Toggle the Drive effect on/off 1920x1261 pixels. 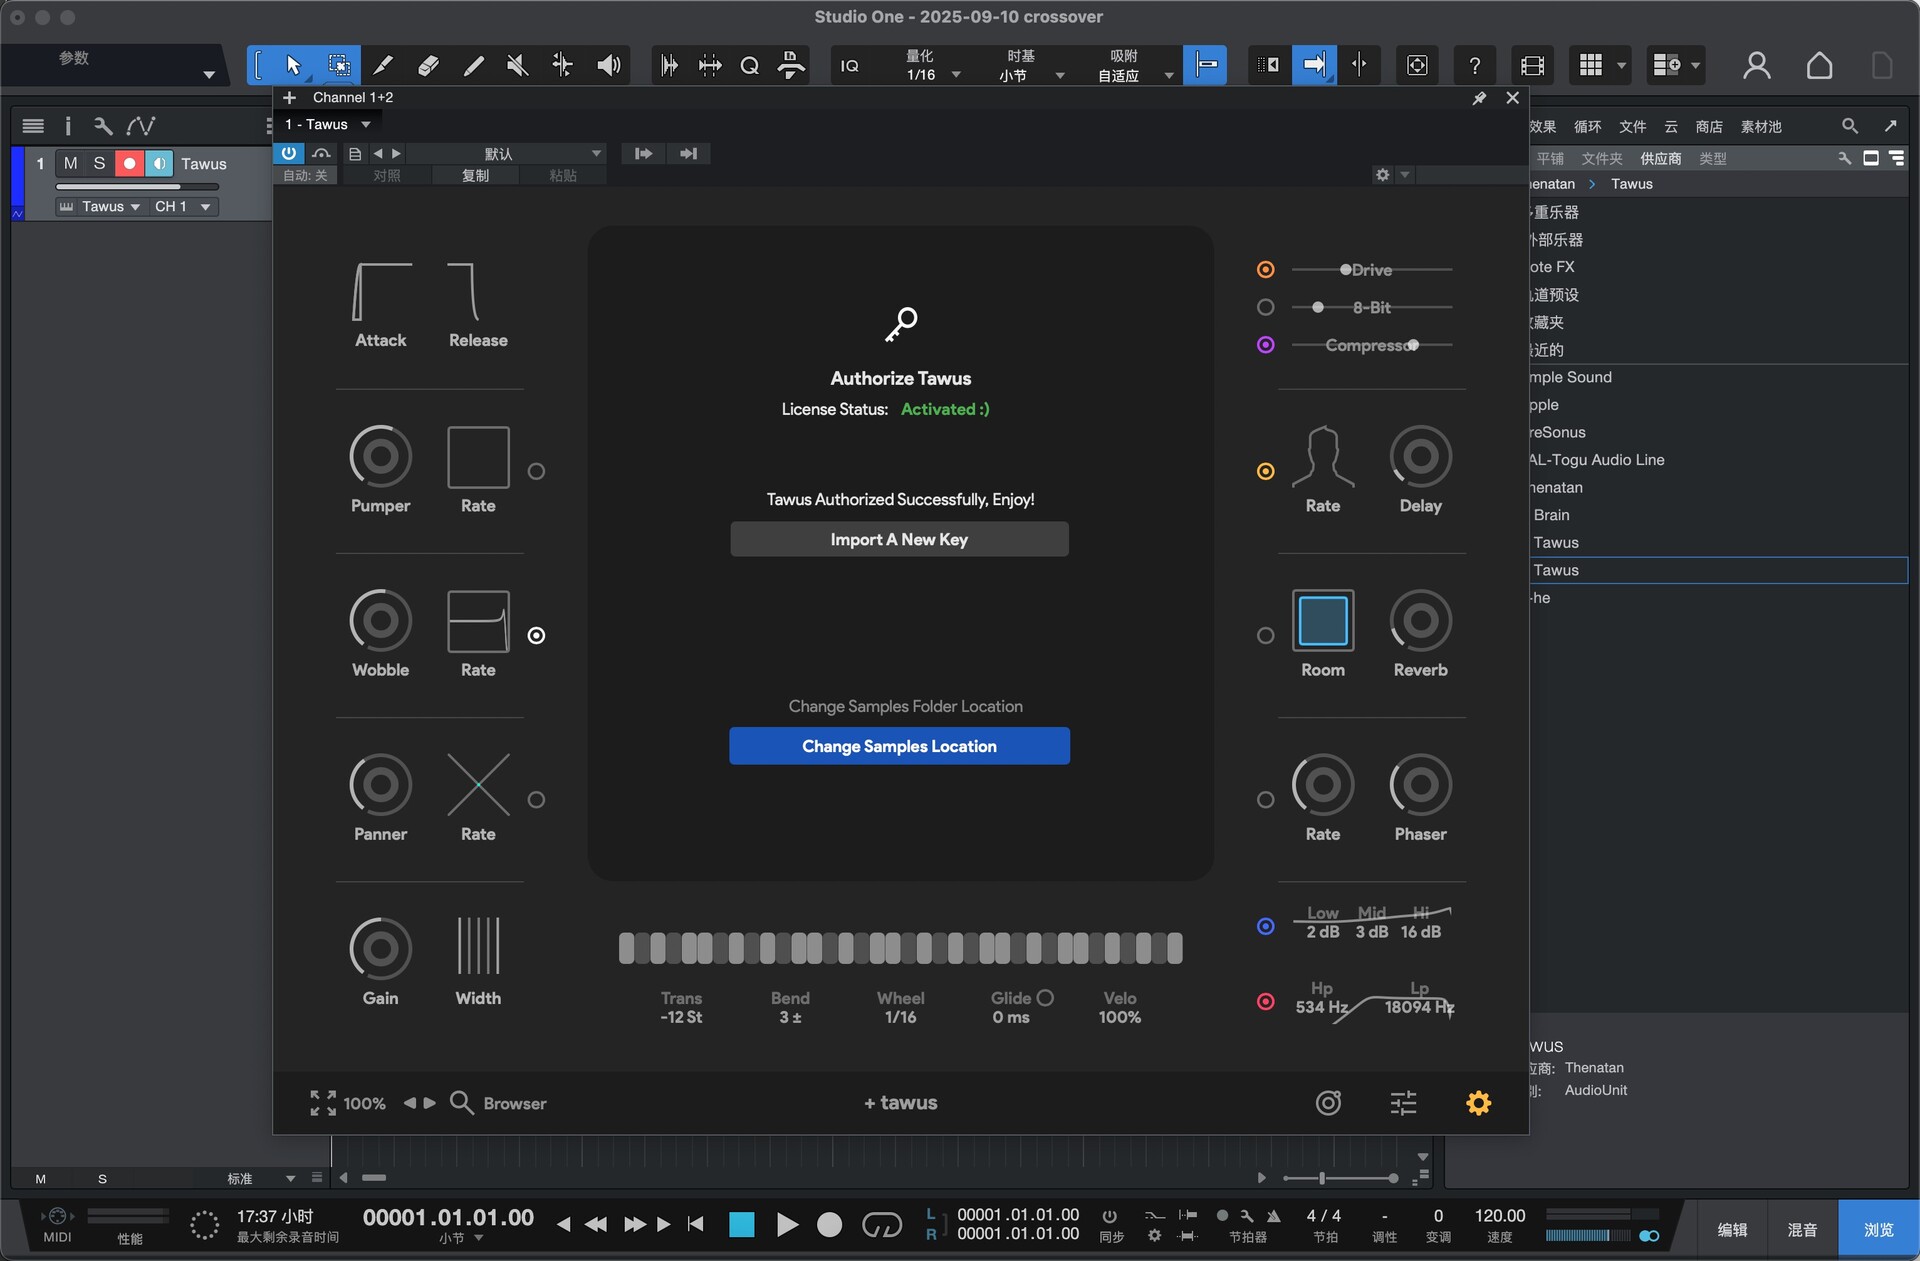click(1265, 269)
